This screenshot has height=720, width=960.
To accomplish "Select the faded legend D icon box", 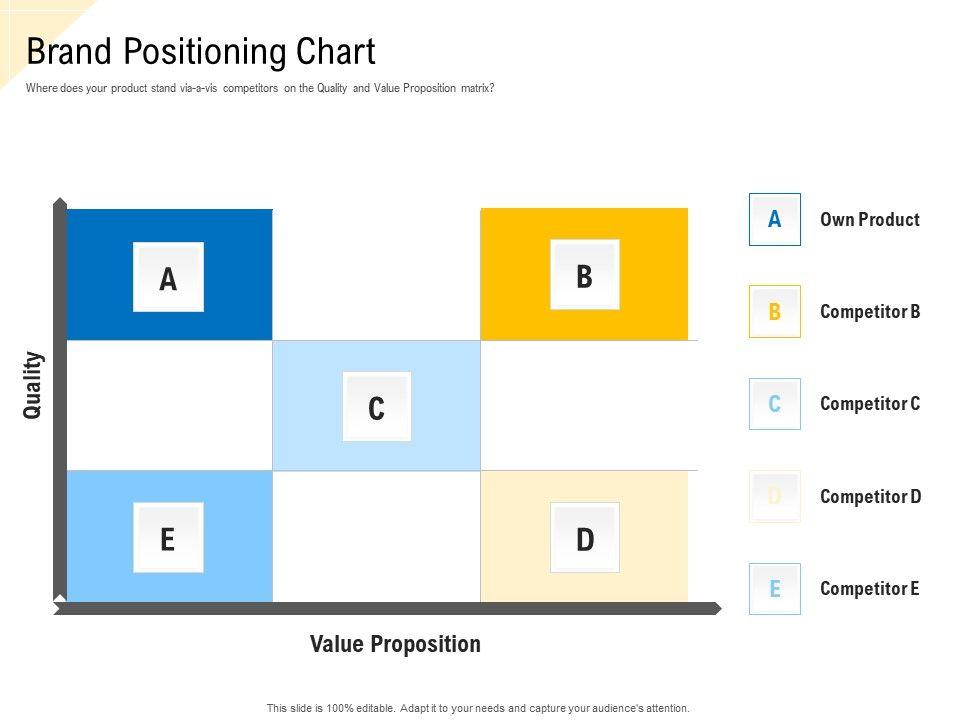I will [x=775, y=496].
